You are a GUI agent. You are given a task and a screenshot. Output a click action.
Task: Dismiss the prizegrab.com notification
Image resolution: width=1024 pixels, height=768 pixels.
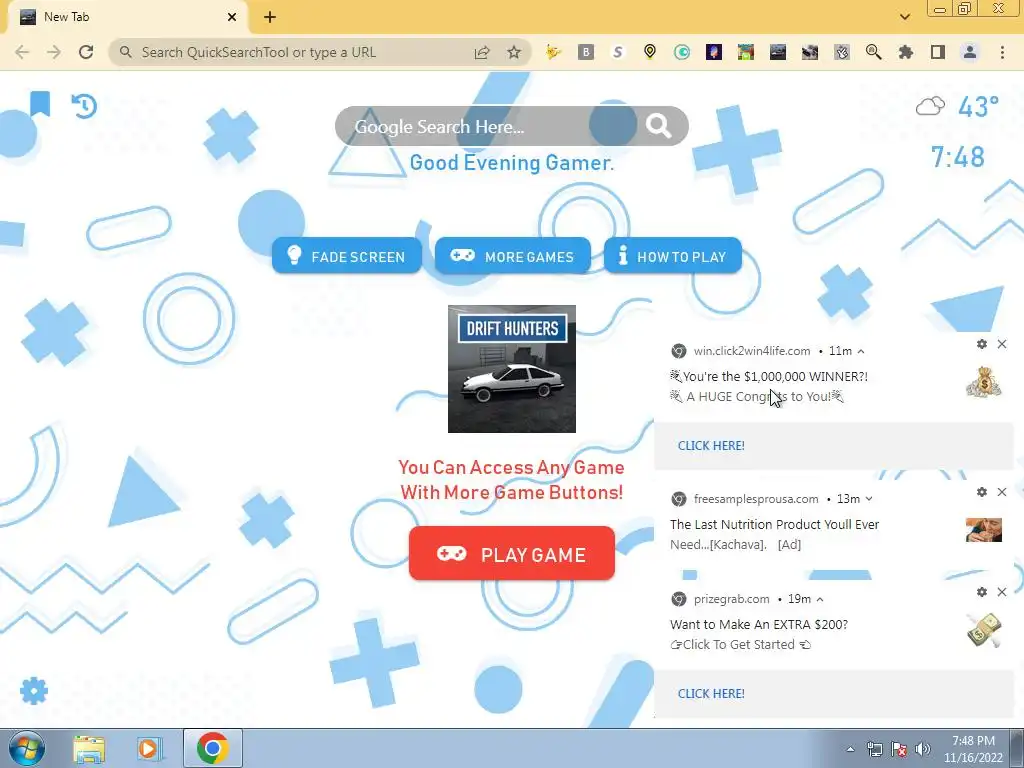[1002, 592]
